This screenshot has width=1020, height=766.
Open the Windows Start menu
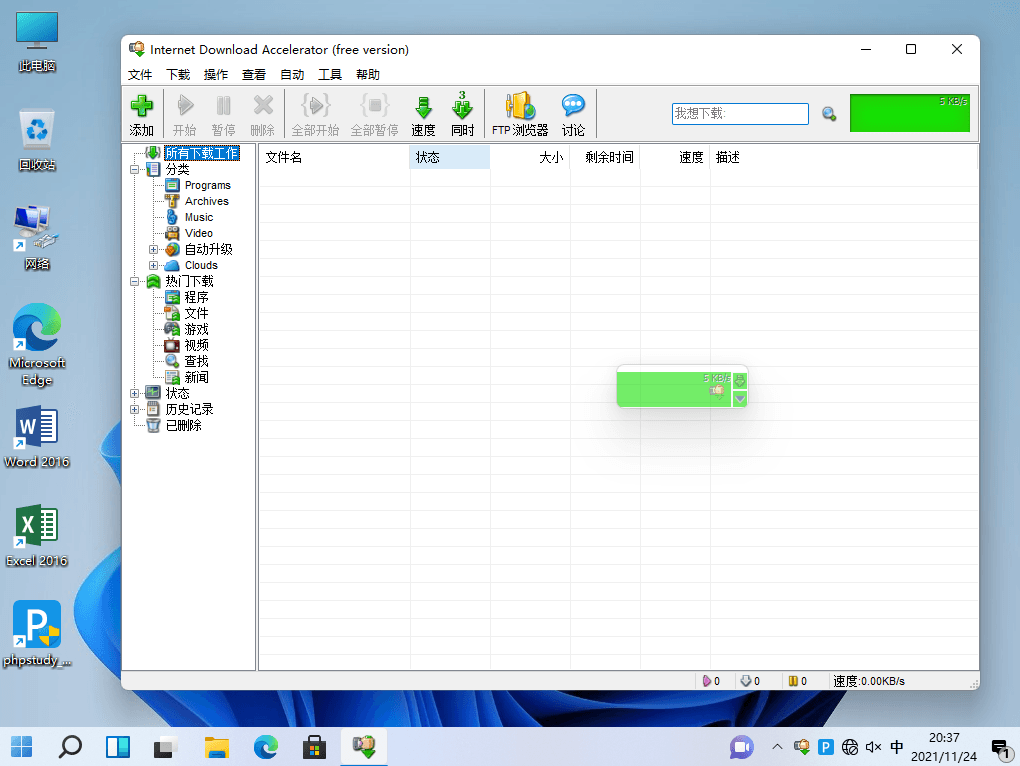[21, 746]
